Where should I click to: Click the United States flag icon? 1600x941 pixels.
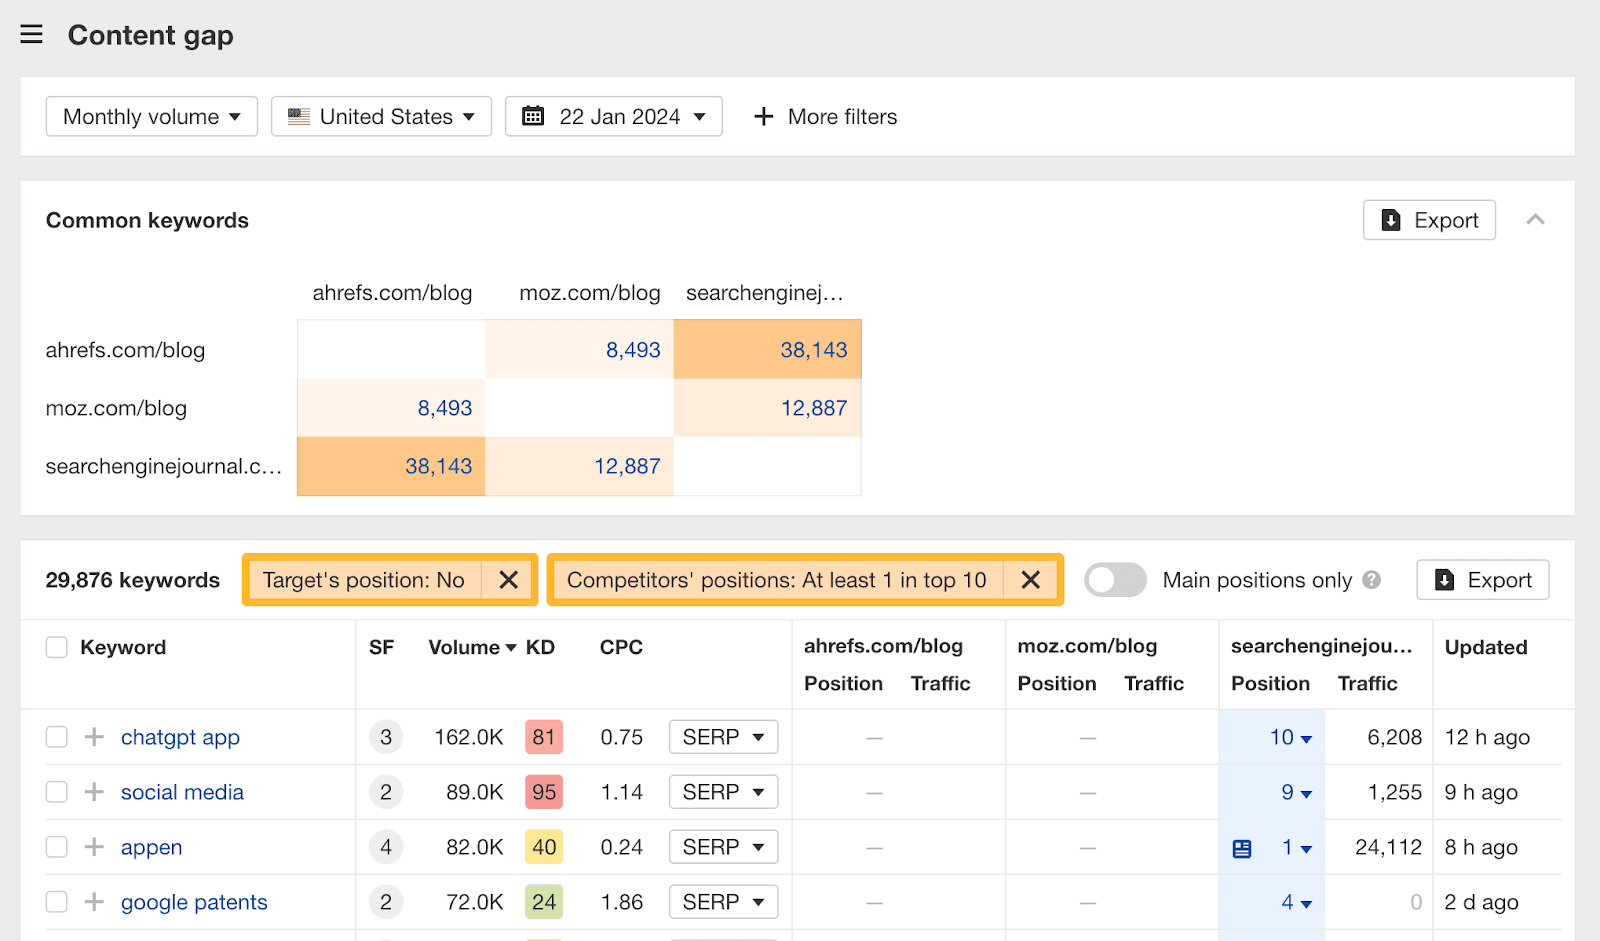coord(297,116)
